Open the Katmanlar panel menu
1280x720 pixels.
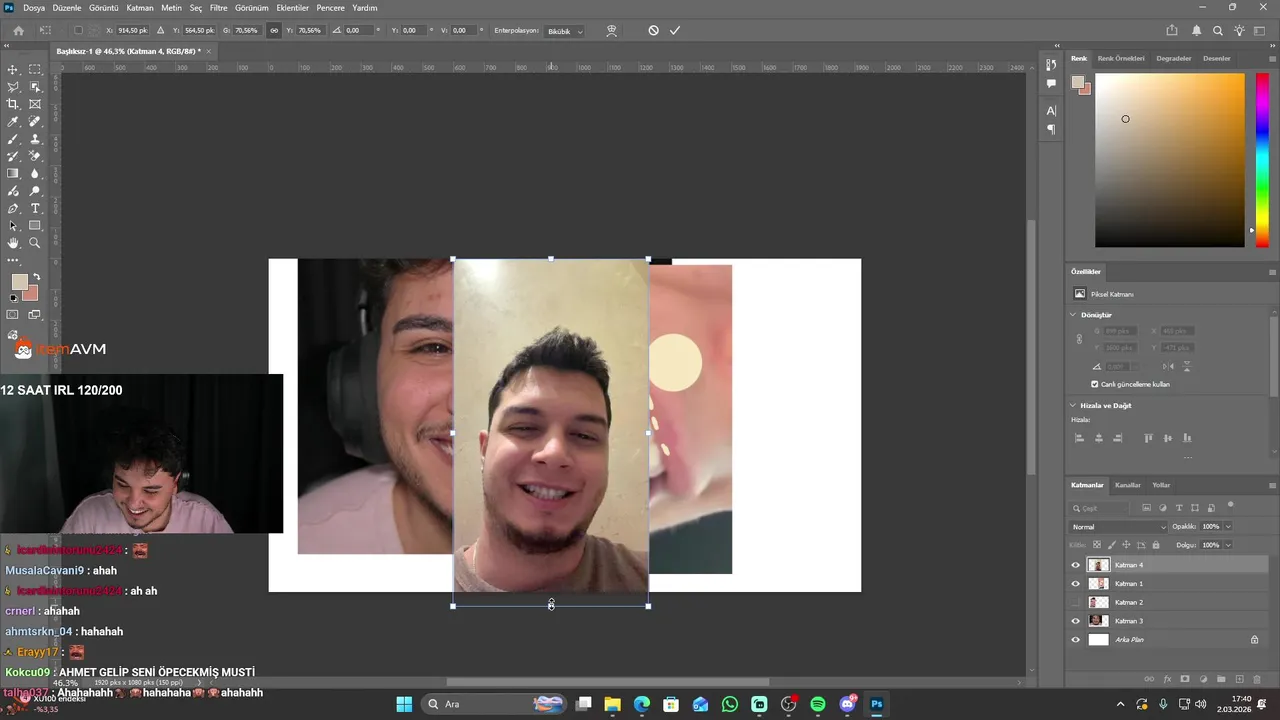point(1272,485)
